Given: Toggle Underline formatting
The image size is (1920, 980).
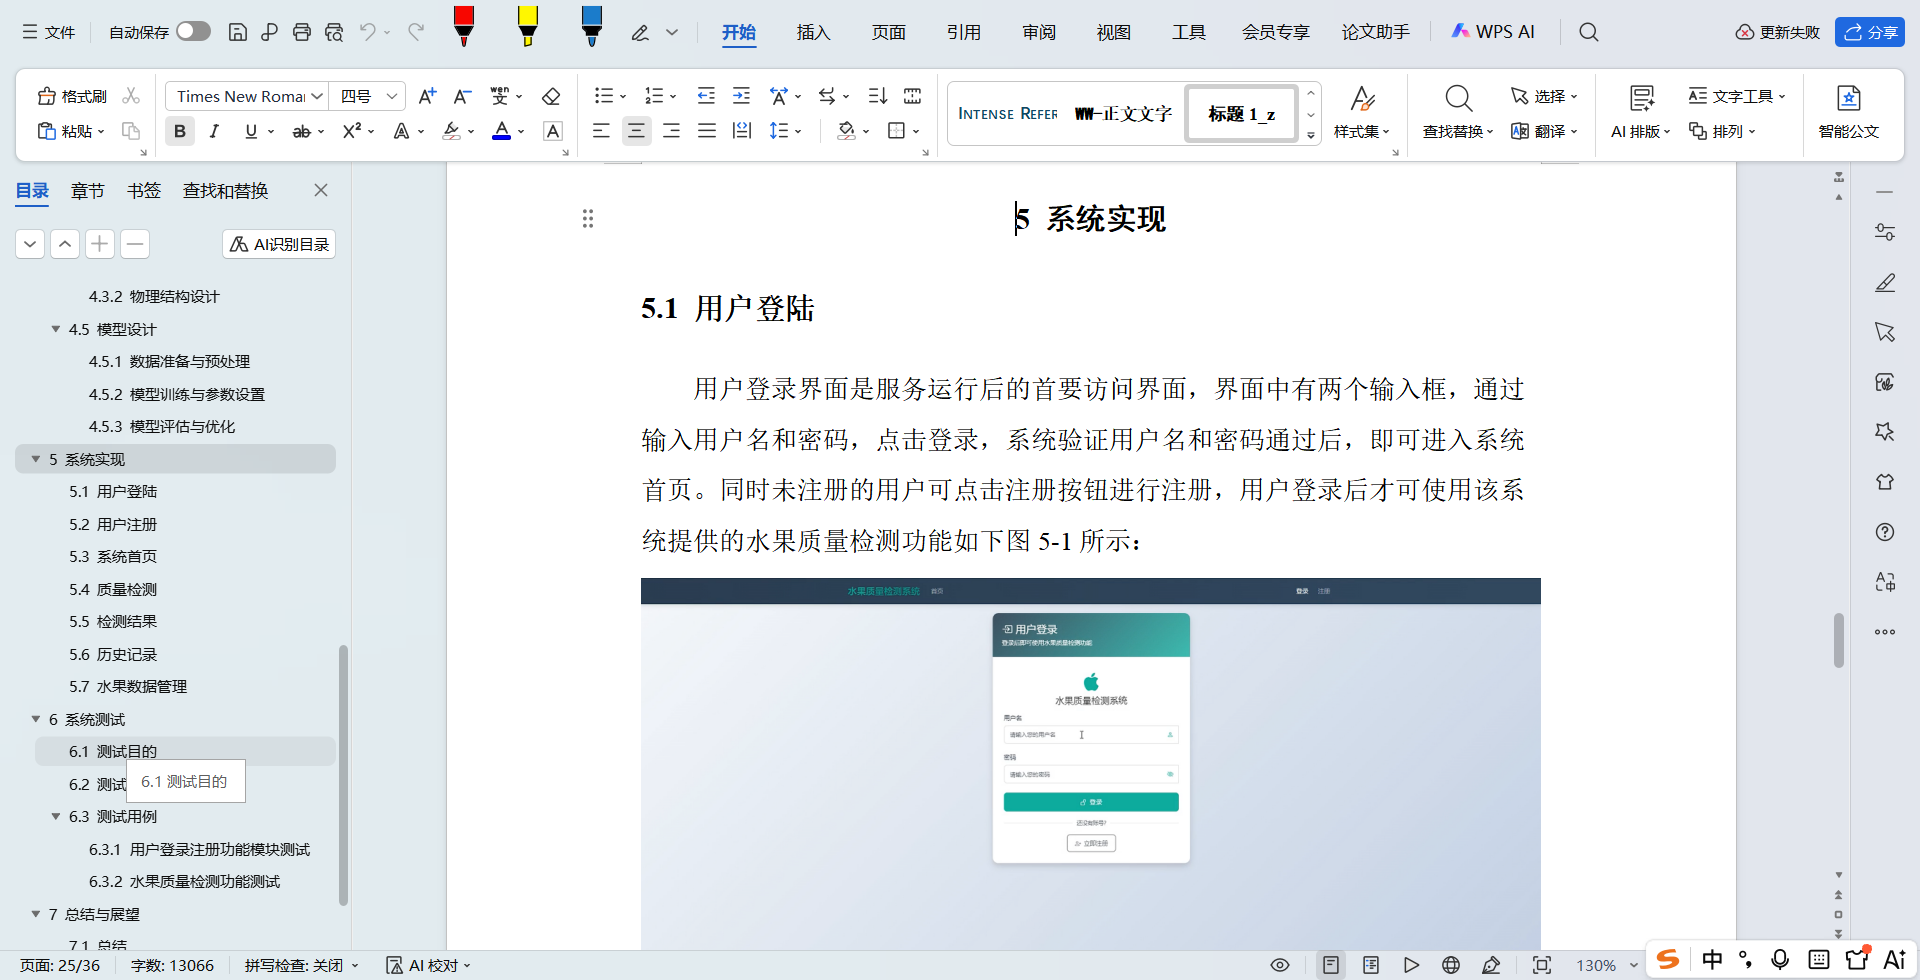Looking at the screenshot, I should coord(251,131).
